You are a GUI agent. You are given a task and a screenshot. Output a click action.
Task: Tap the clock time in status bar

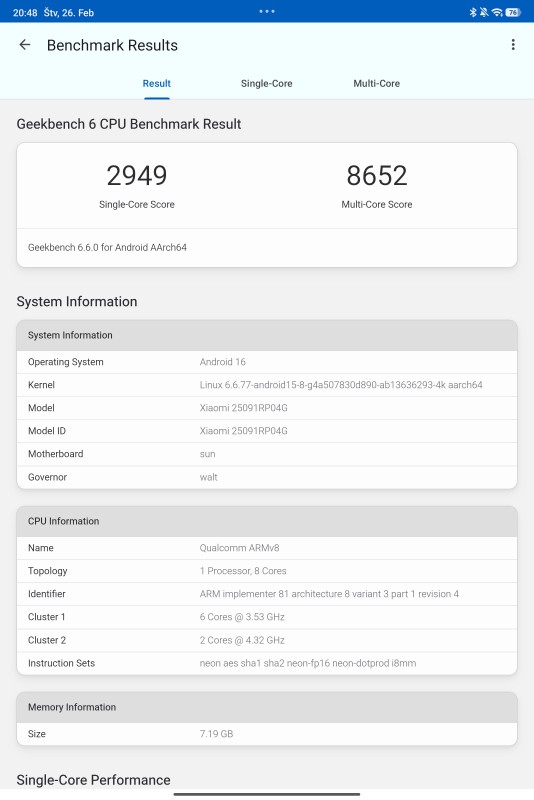[x=25, y=13]
